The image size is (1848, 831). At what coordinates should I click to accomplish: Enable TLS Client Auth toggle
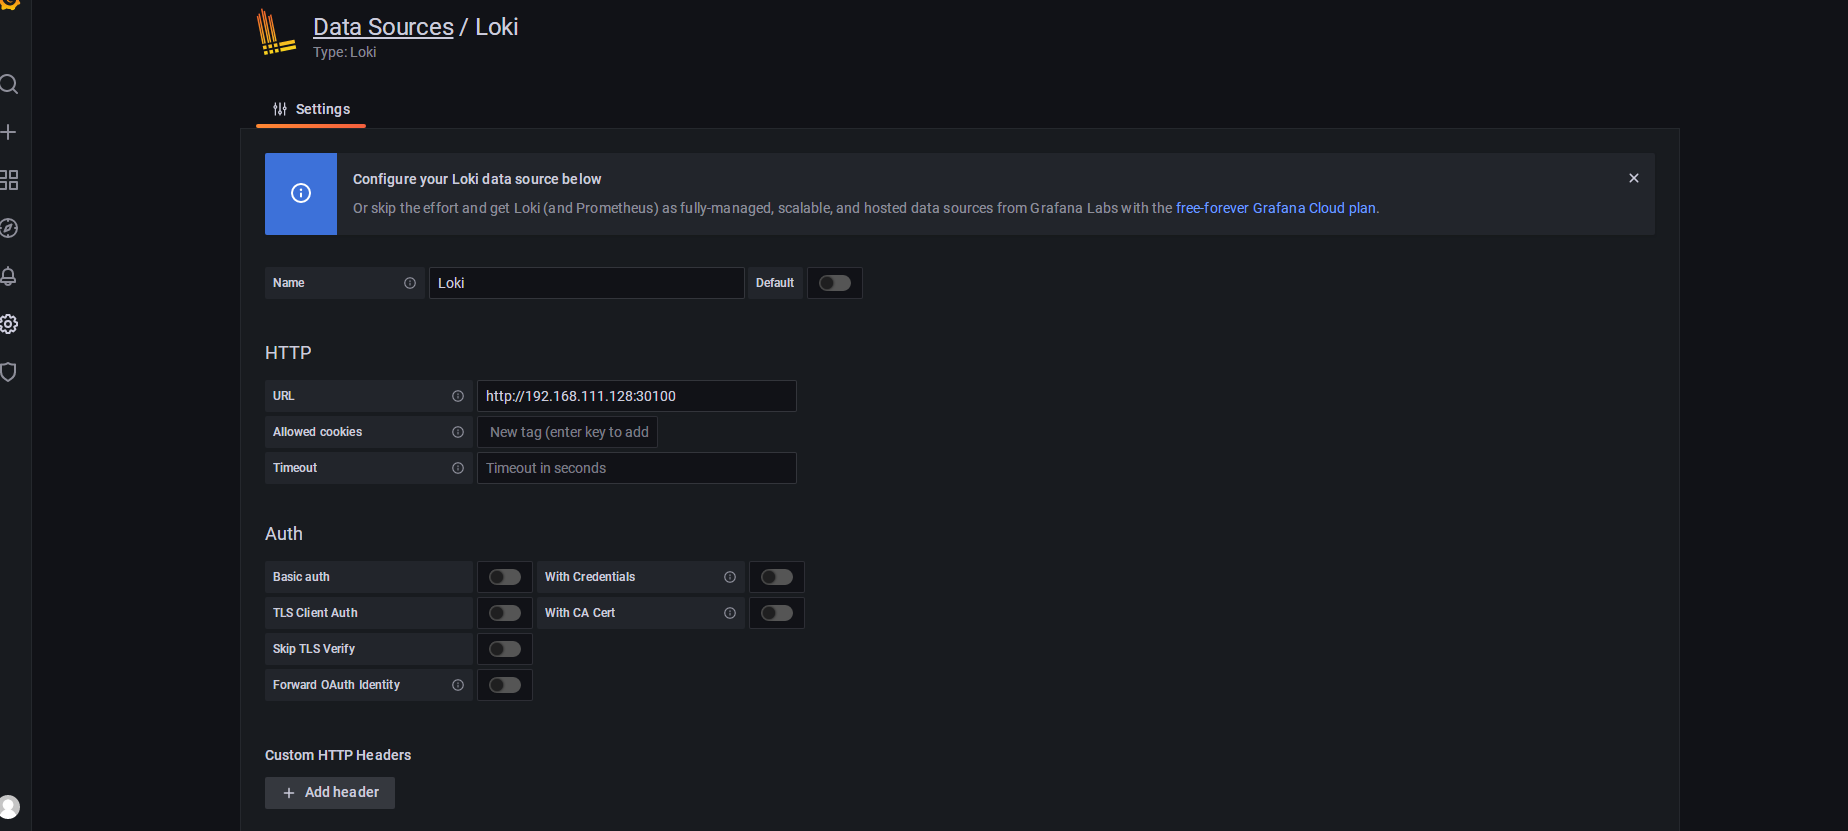pos(505,613)
